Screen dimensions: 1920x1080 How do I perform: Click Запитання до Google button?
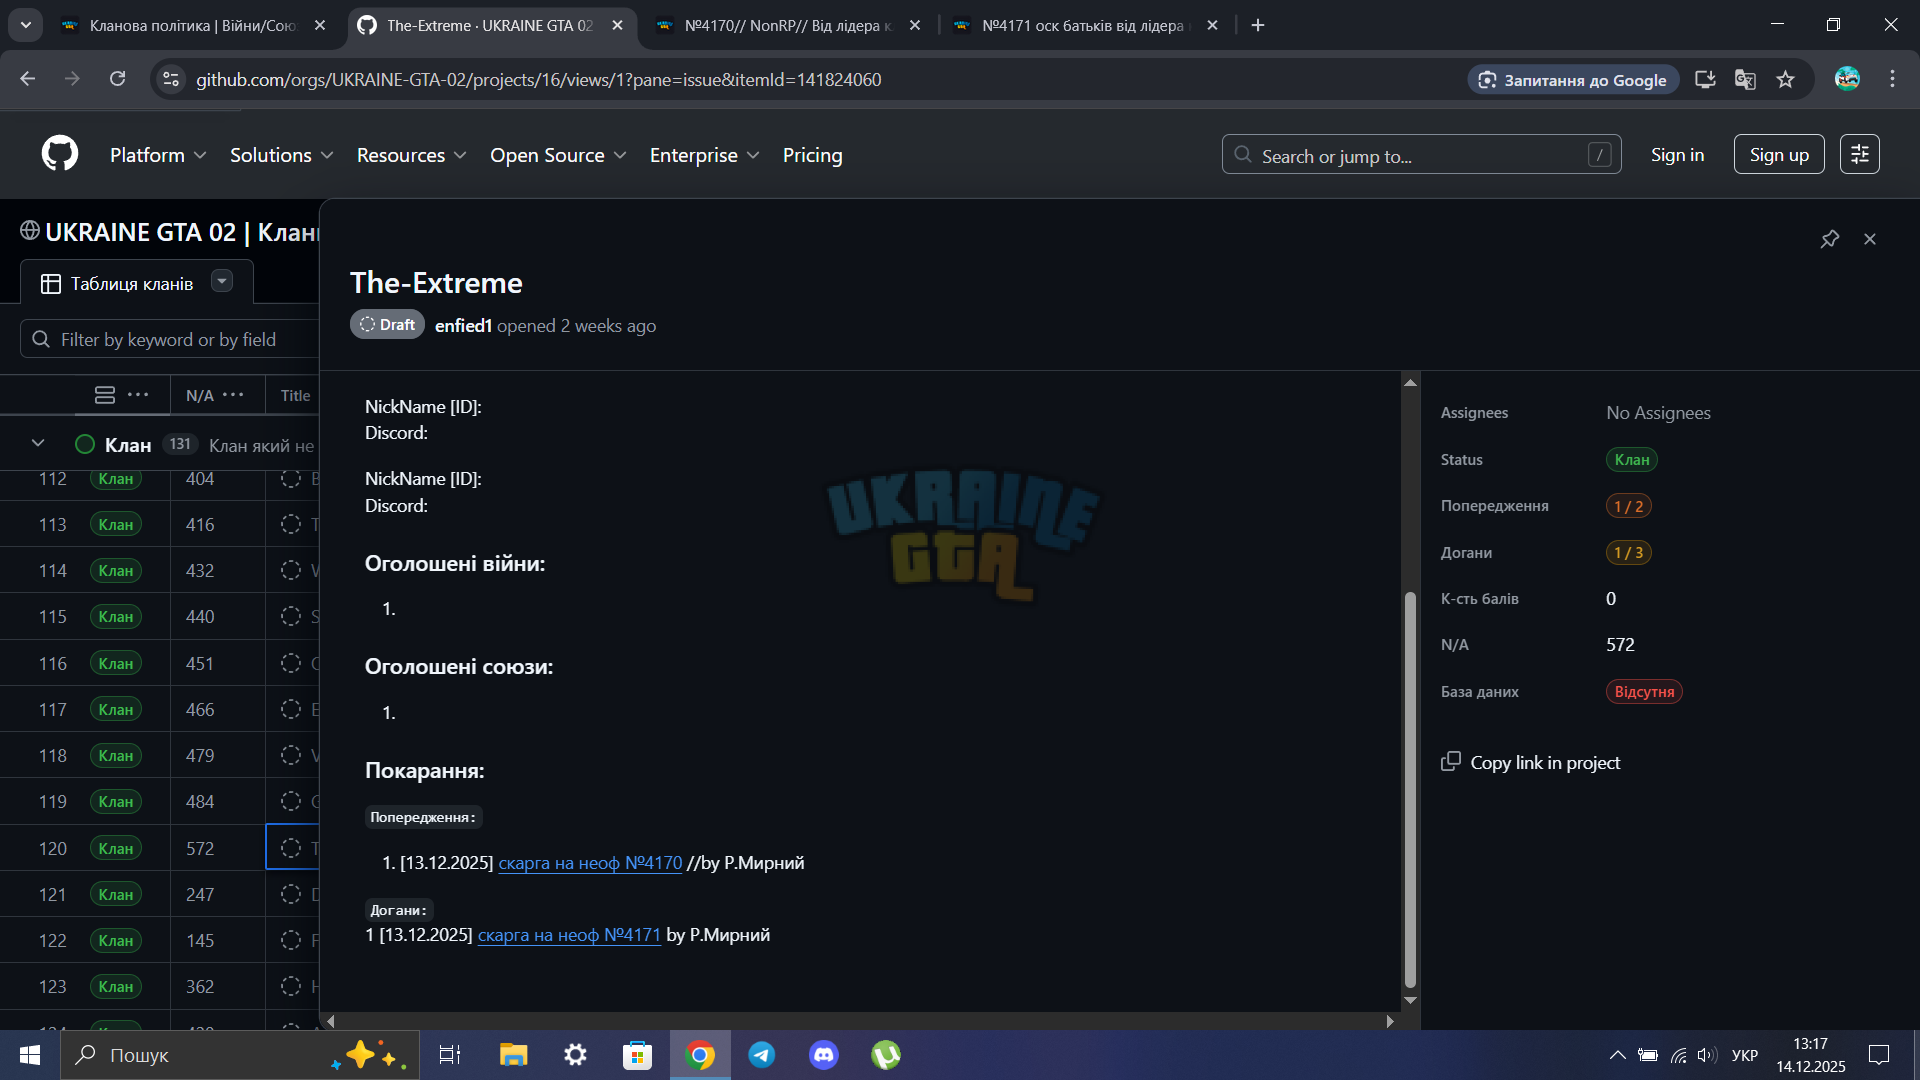click(x=1572, y=80)
